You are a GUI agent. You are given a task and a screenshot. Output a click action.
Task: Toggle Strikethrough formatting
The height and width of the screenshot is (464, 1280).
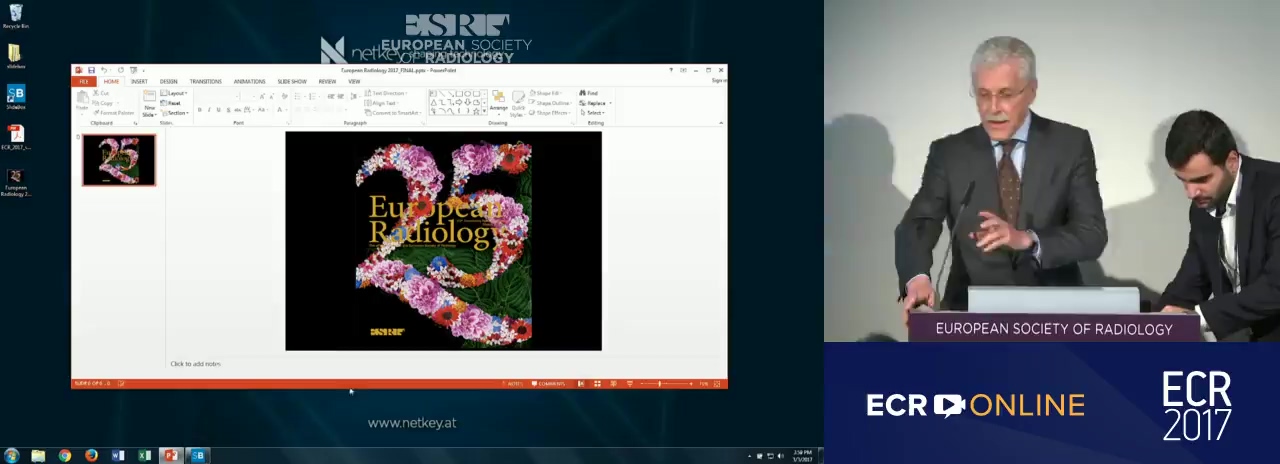point(238,110)
